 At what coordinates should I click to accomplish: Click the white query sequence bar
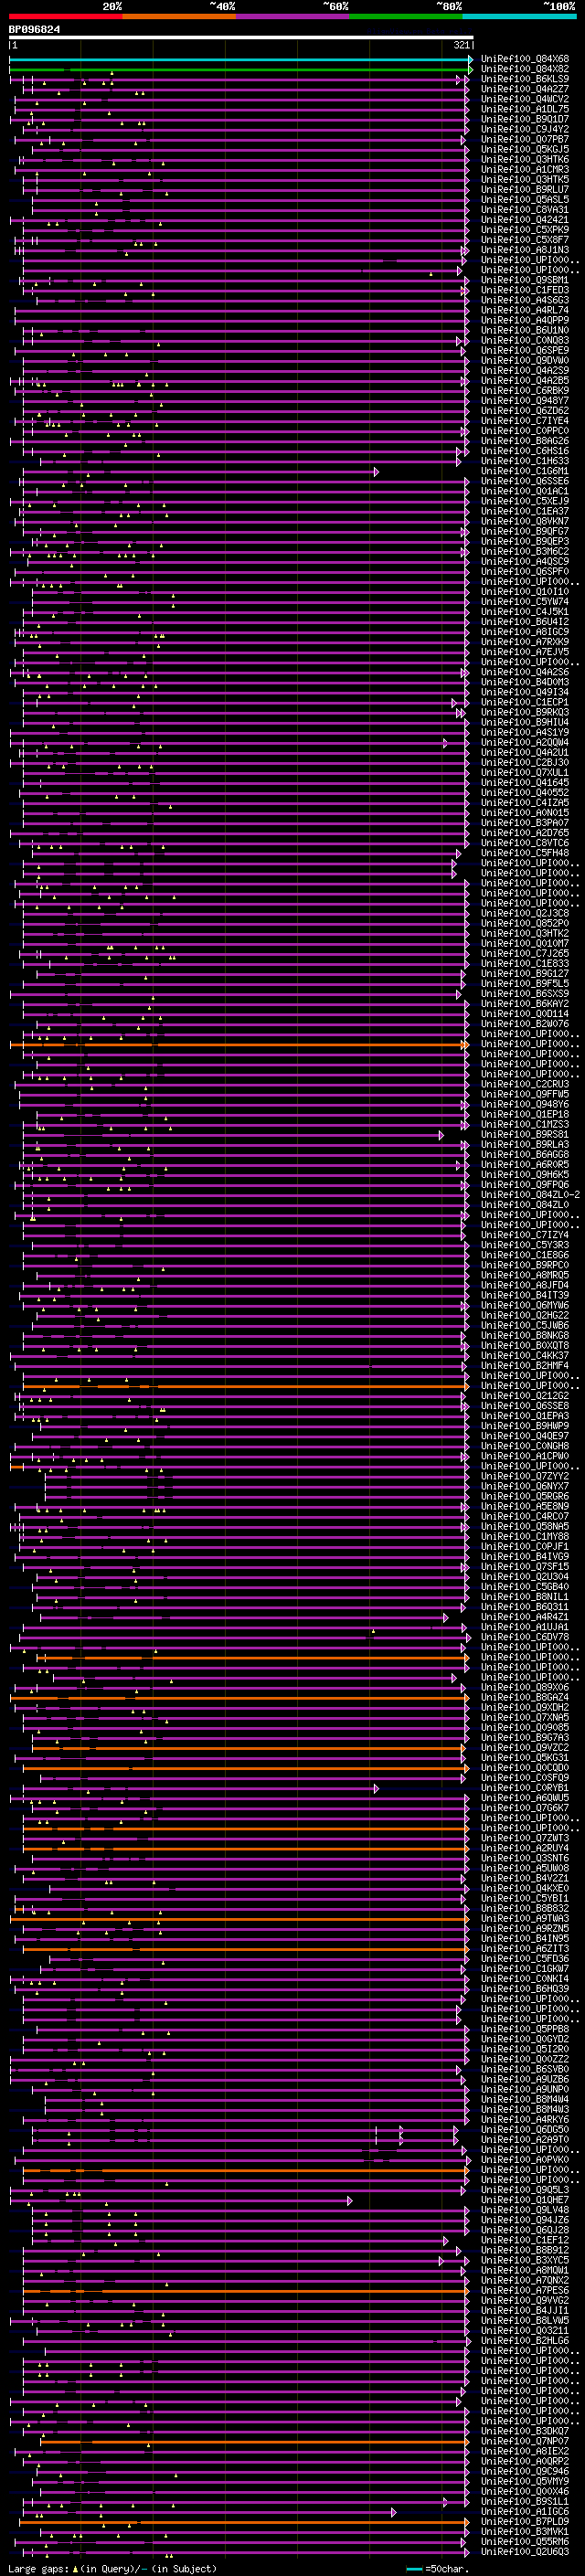(x=241, y=38)
